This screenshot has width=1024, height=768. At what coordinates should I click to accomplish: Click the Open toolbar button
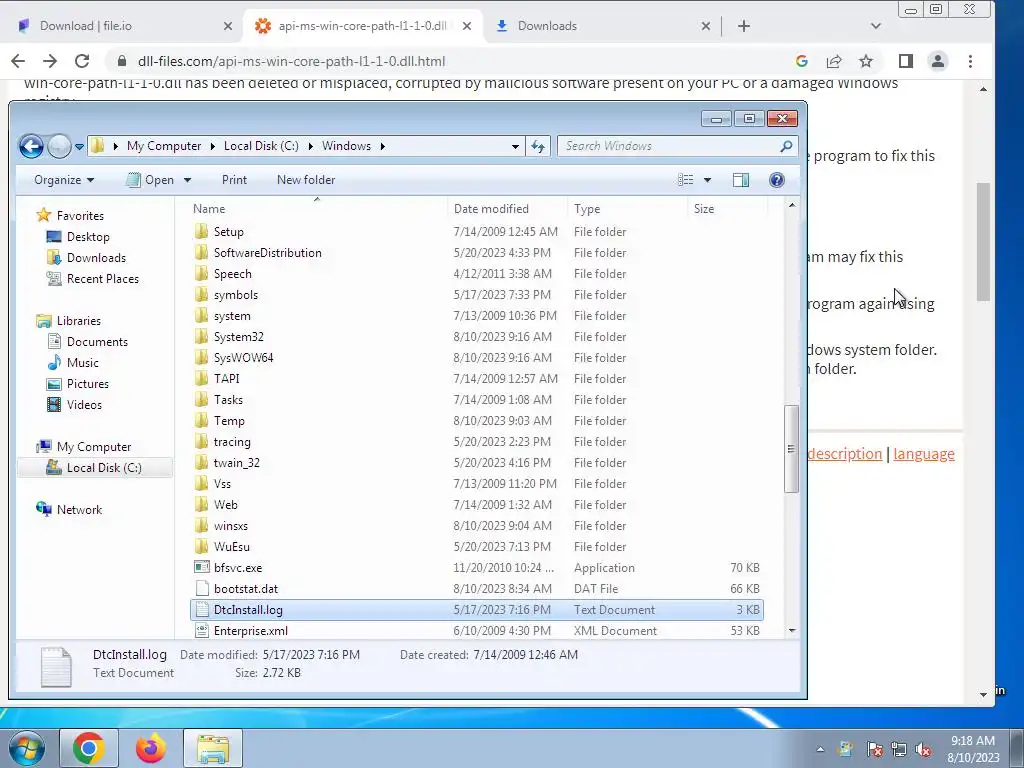pyautogui.click(x=150, y=180)
